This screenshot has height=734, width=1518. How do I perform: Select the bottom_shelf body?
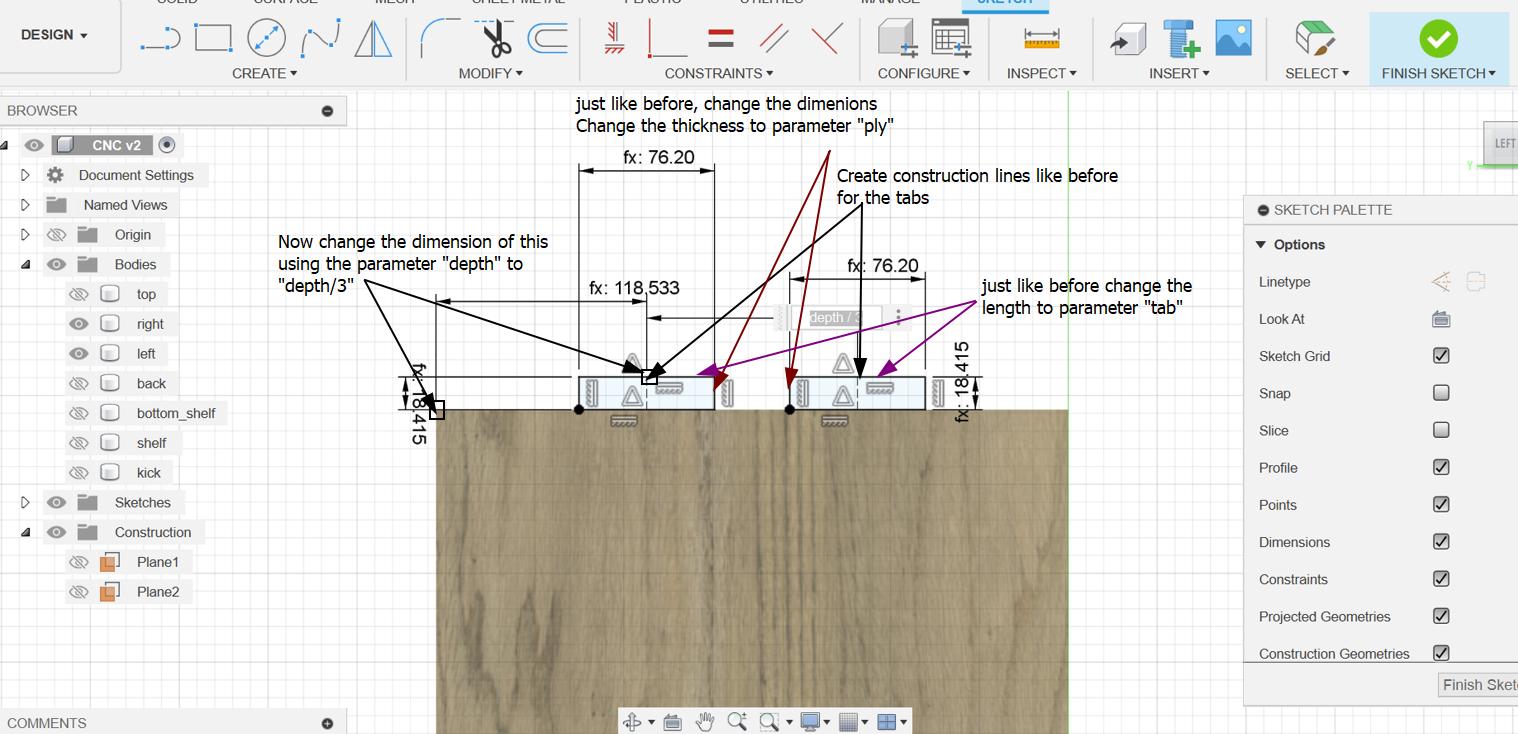pos(176,413)
